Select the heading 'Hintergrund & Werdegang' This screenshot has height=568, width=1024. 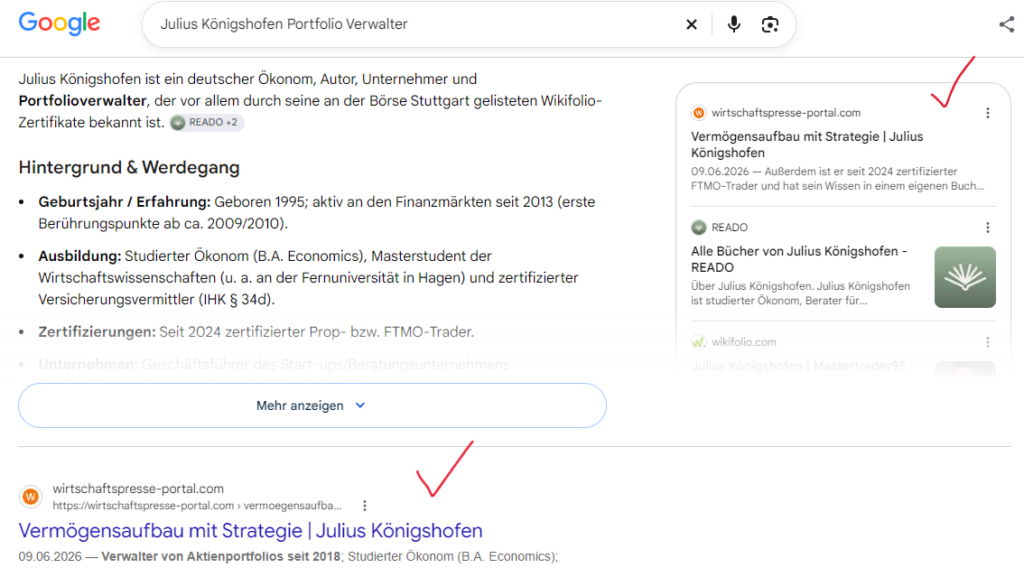(x=129, y=167)
